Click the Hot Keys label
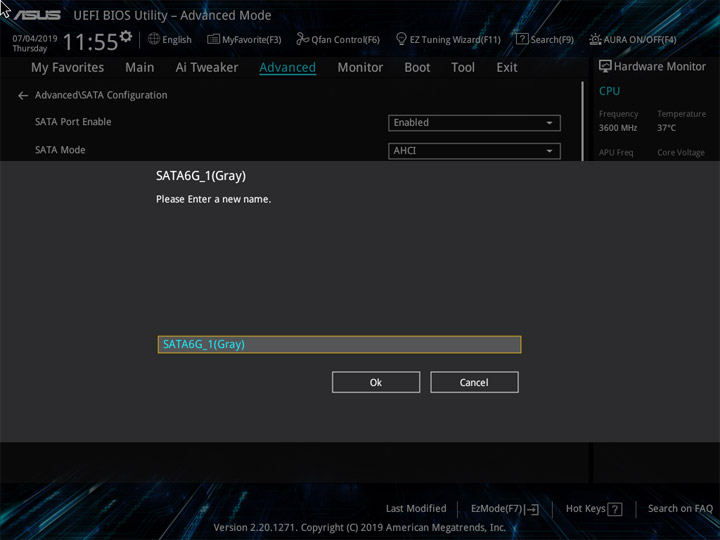The image size is (720, 540). point(585,508)
